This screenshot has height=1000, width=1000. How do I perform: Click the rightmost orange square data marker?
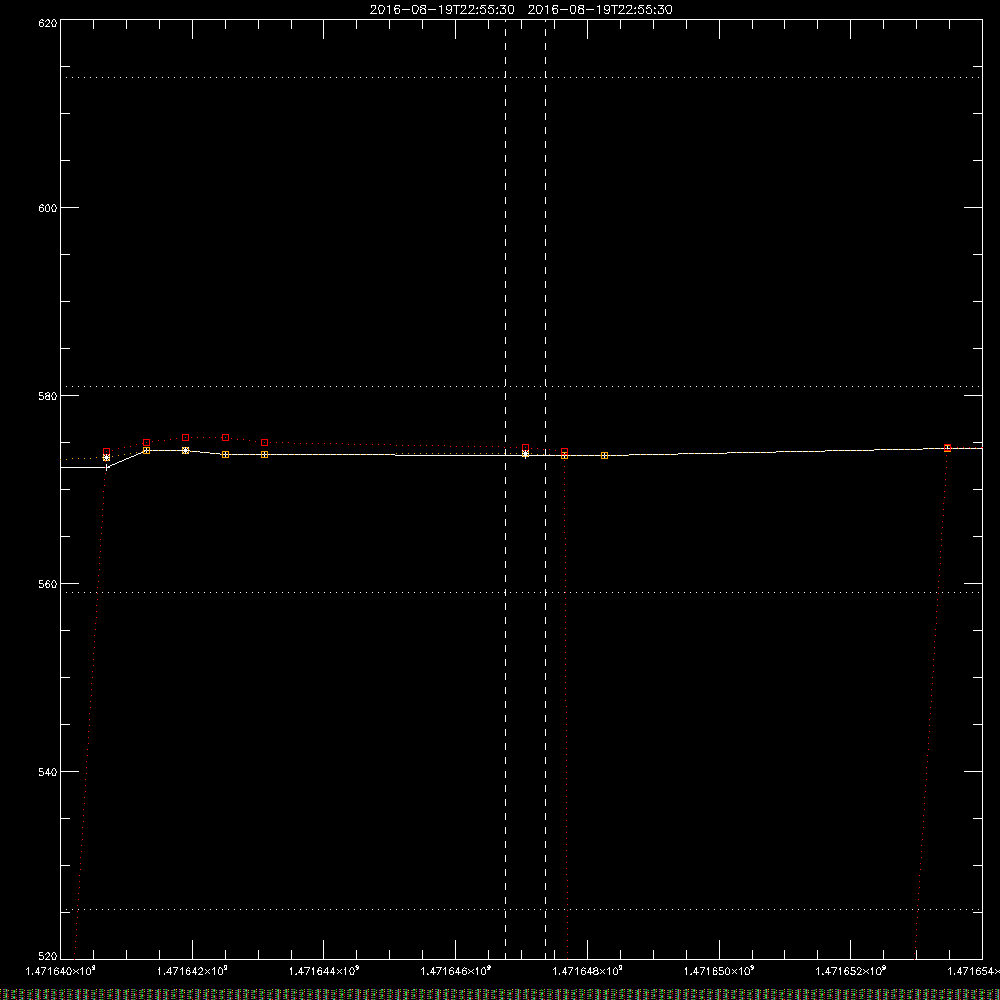coord(605,455)
